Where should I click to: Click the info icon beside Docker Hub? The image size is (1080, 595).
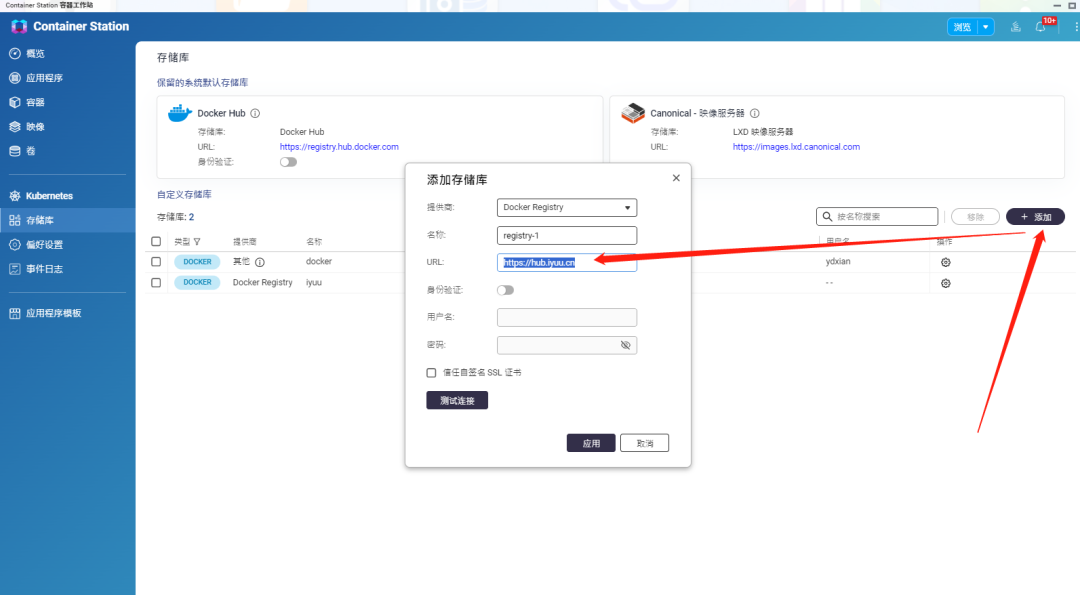coord(255,114)
